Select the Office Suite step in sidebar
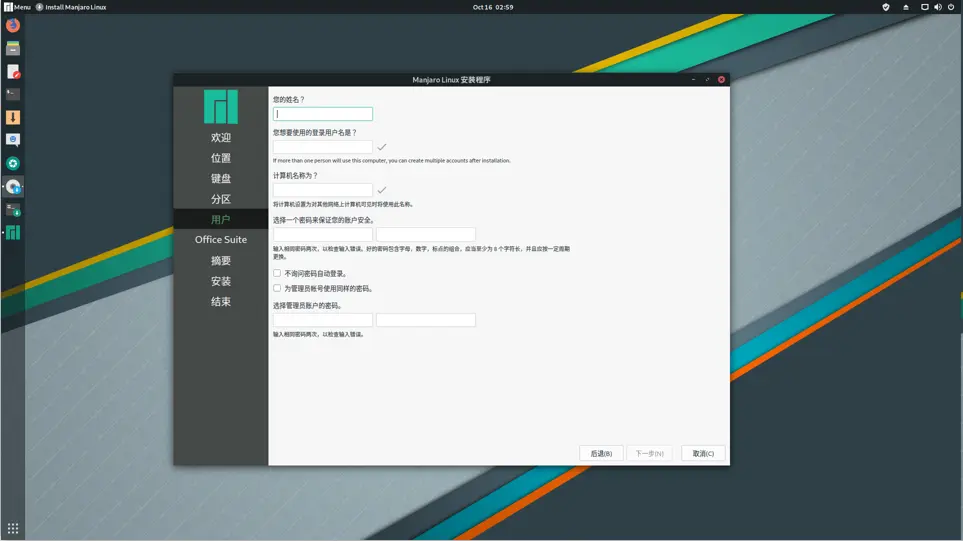 220,239
